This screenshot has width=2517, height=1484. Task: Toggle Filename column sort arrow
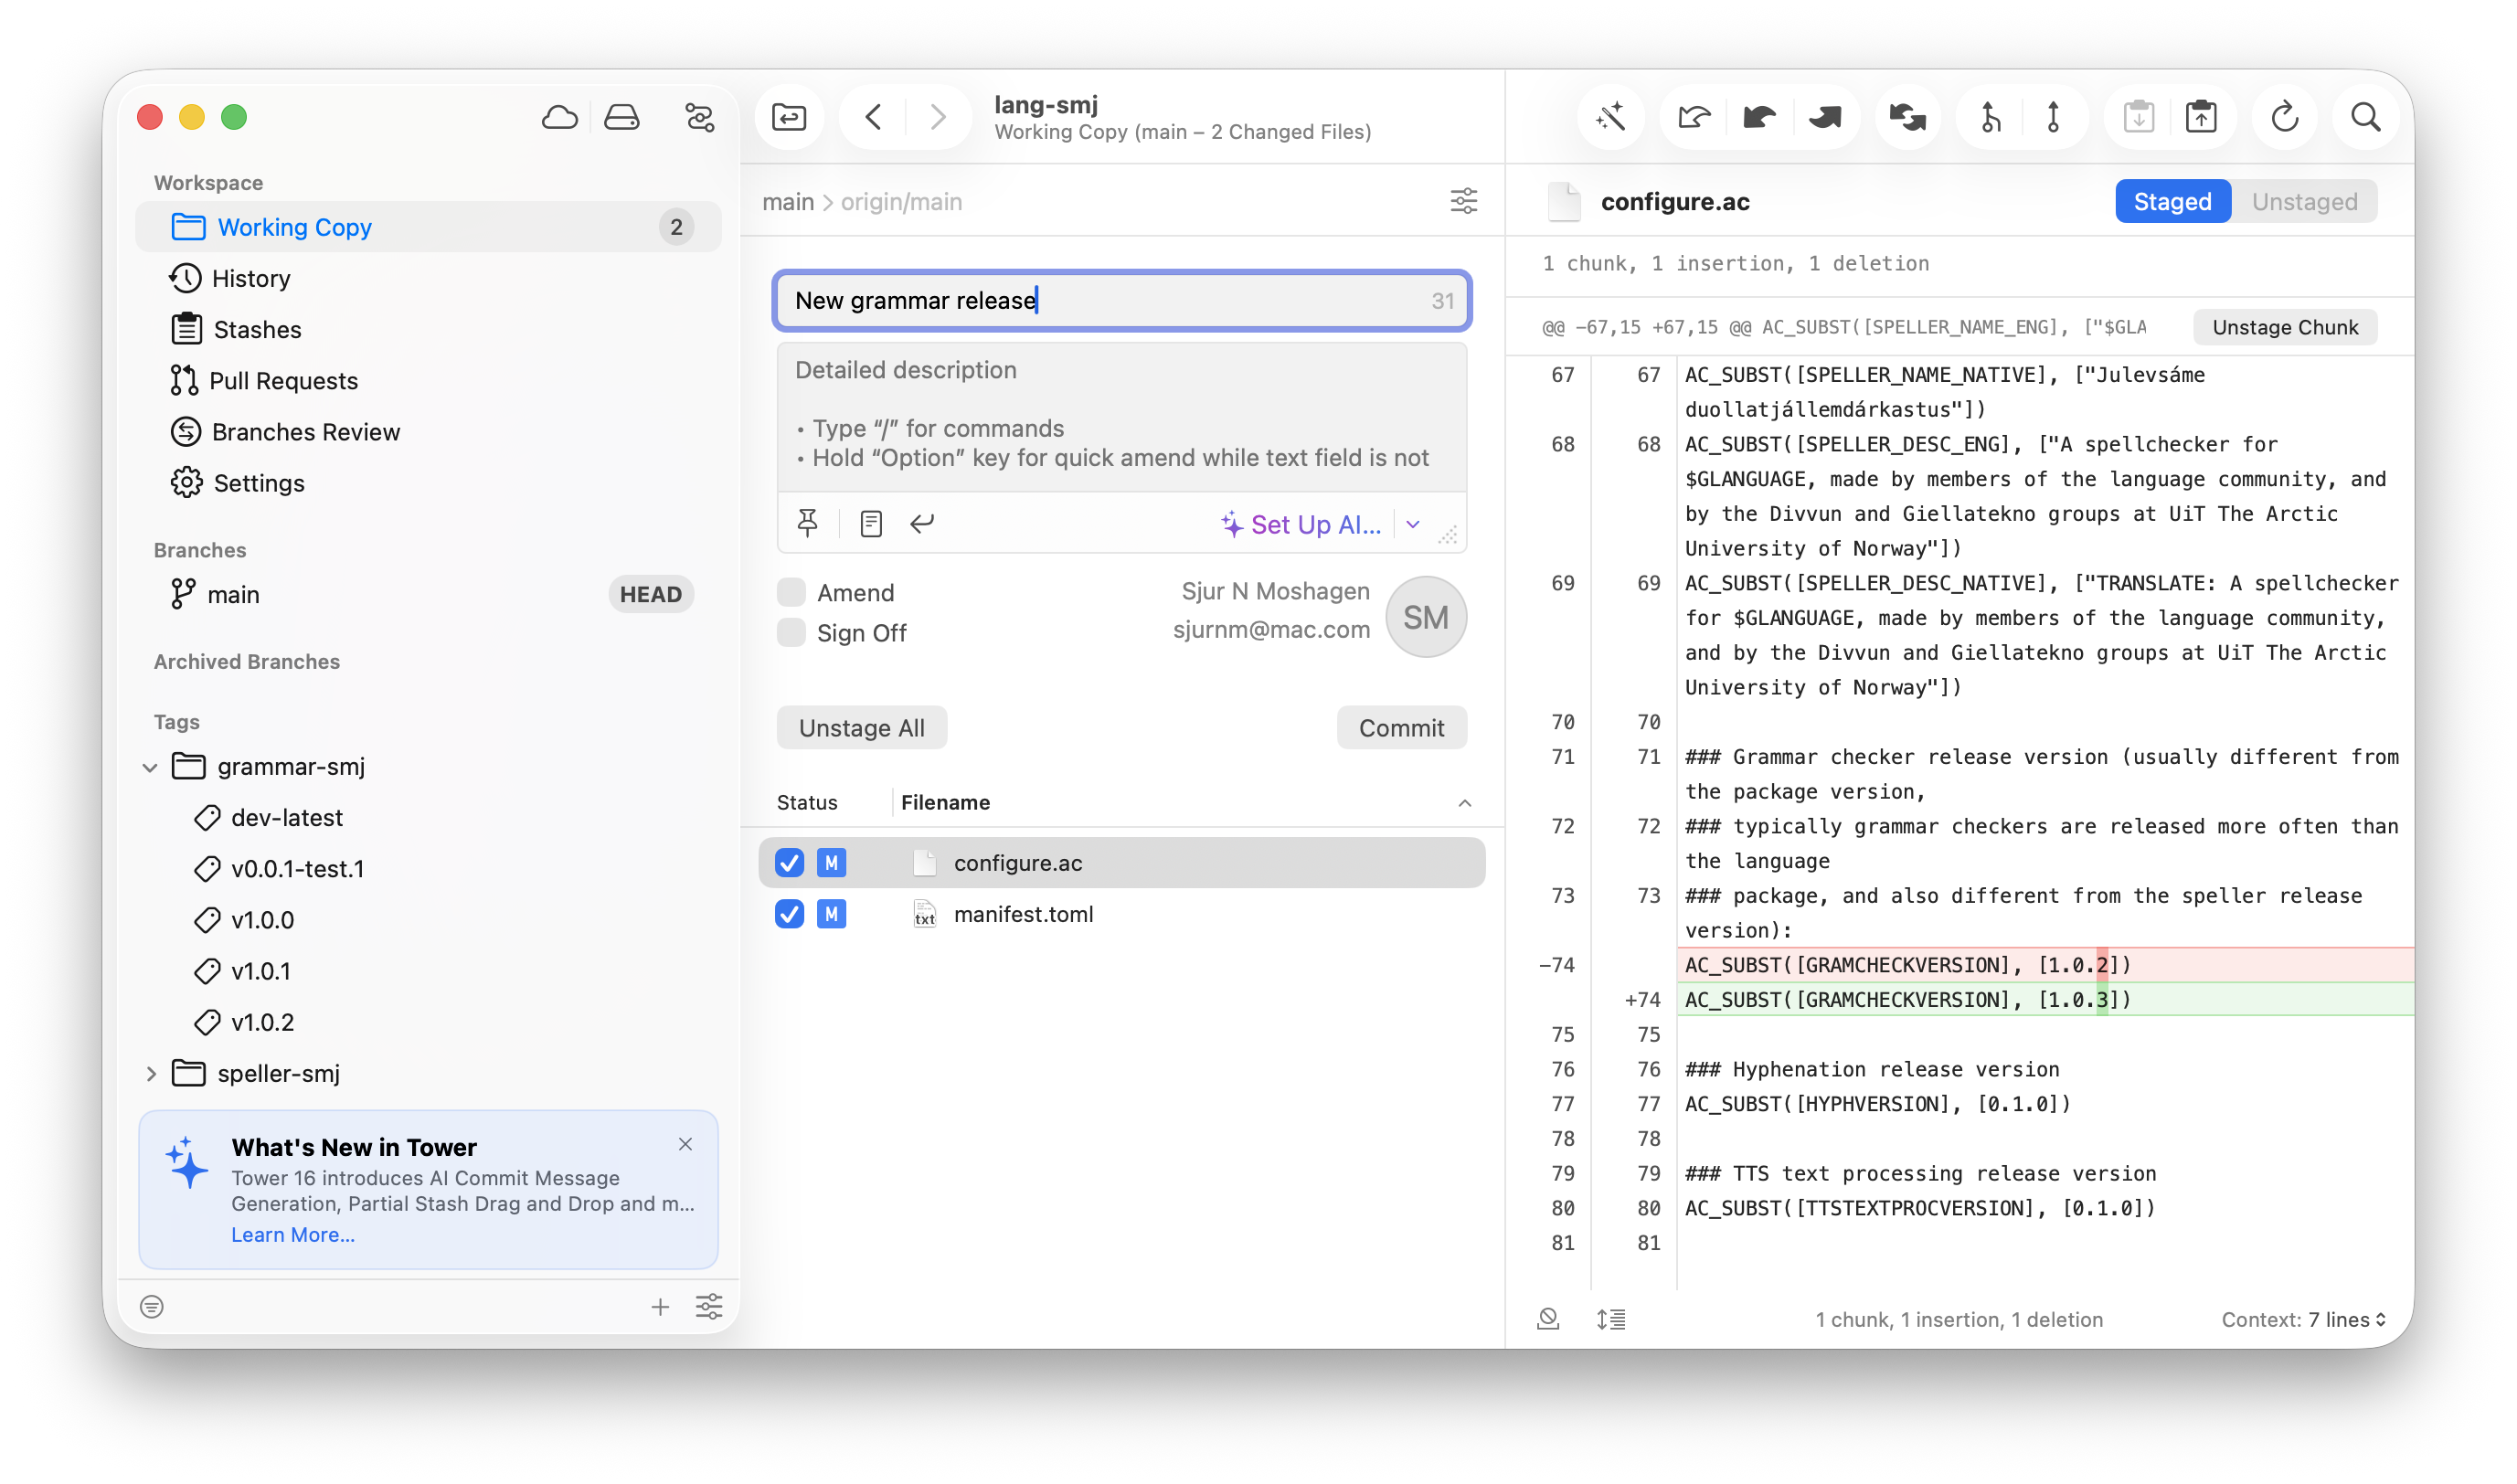click(x=1464, y=803)
